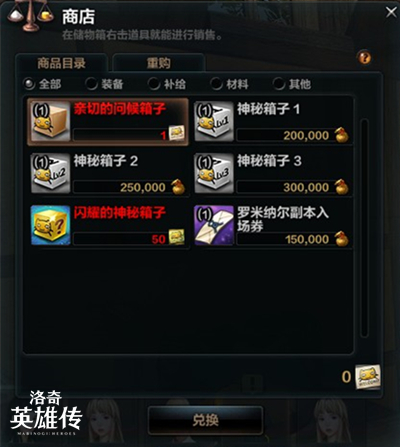Open the orange question mark help icon
Image resolution: width=400 pixels, height=447 pixels.
pyautogui.click(x=364, y=58)
